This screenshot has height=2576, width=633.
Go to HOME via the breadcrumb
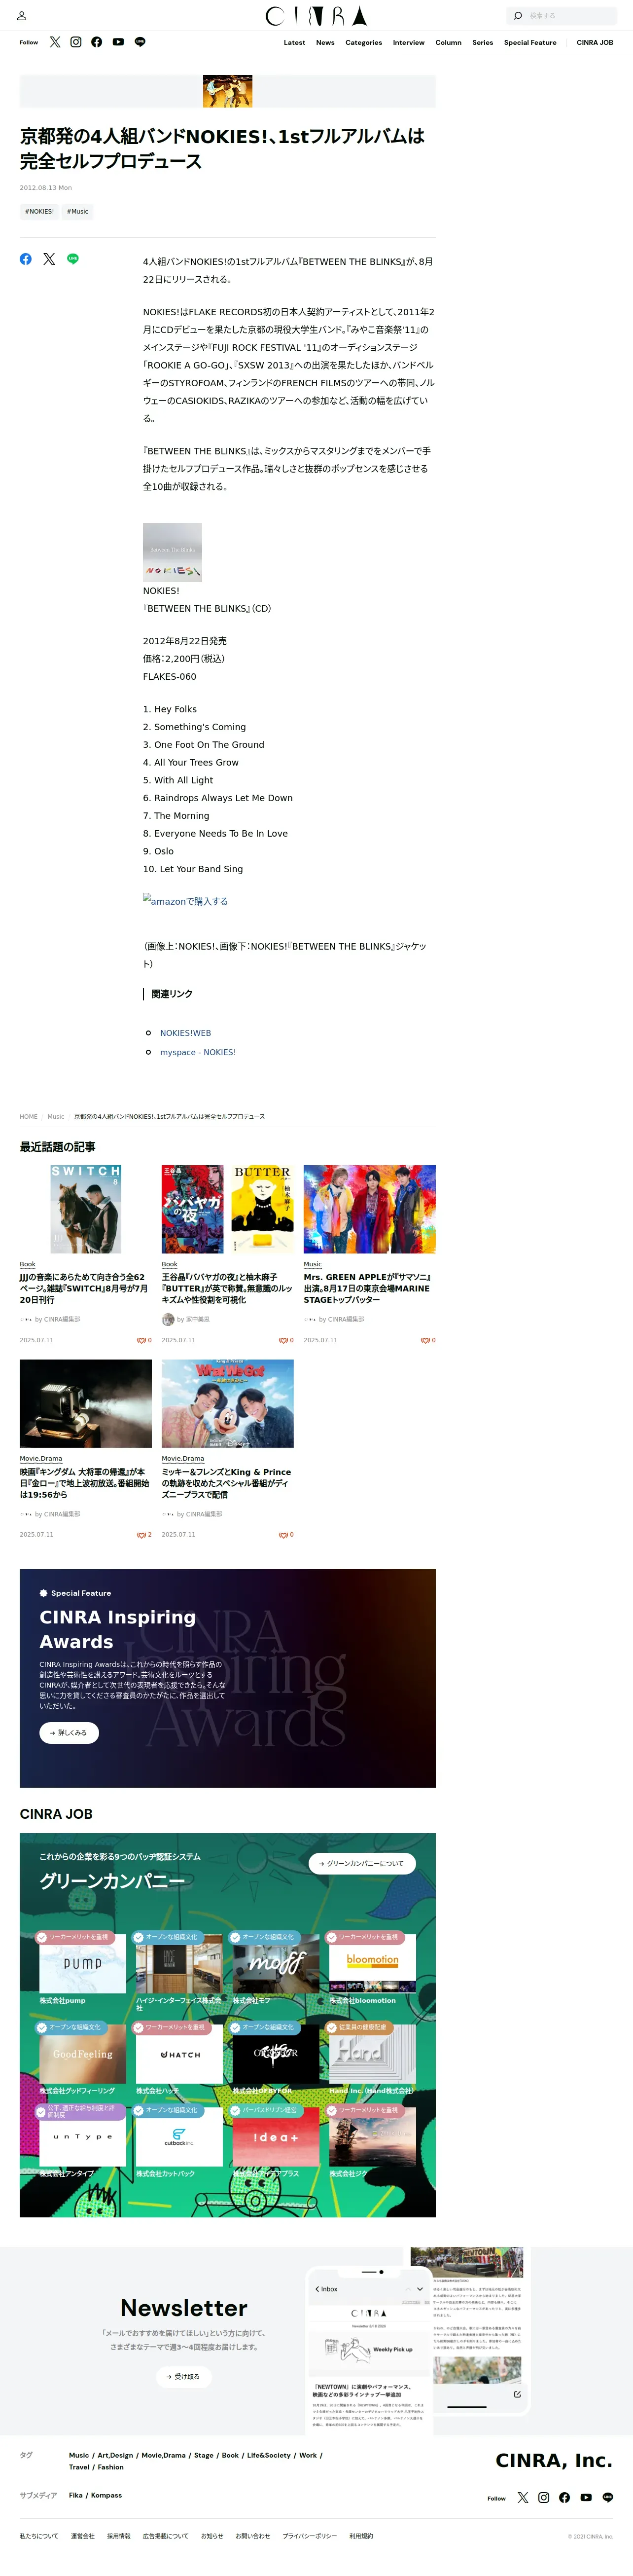coord(28,1116)
